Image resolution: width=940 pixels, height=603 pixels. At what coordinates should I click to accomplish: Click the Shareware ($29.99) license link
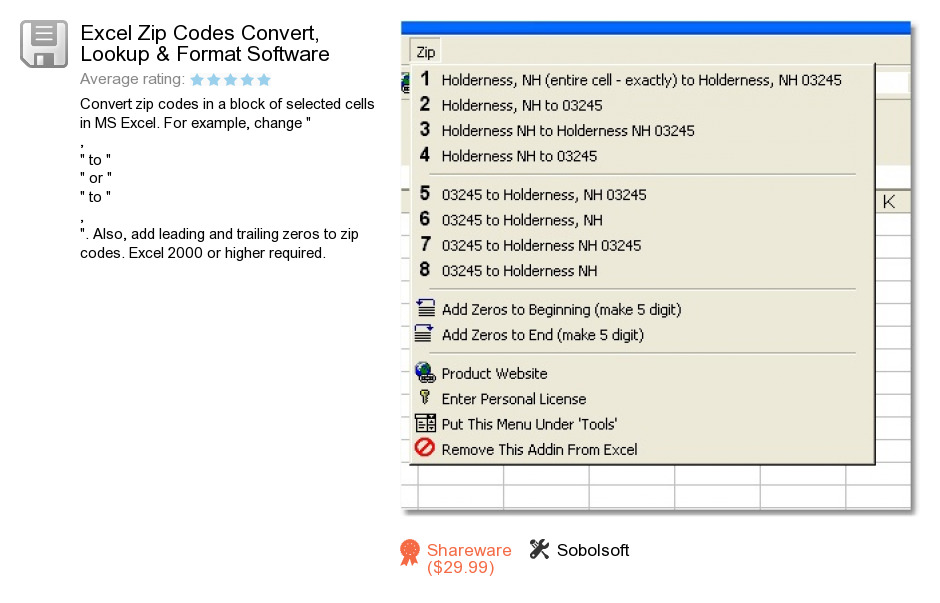coord(469,558)
